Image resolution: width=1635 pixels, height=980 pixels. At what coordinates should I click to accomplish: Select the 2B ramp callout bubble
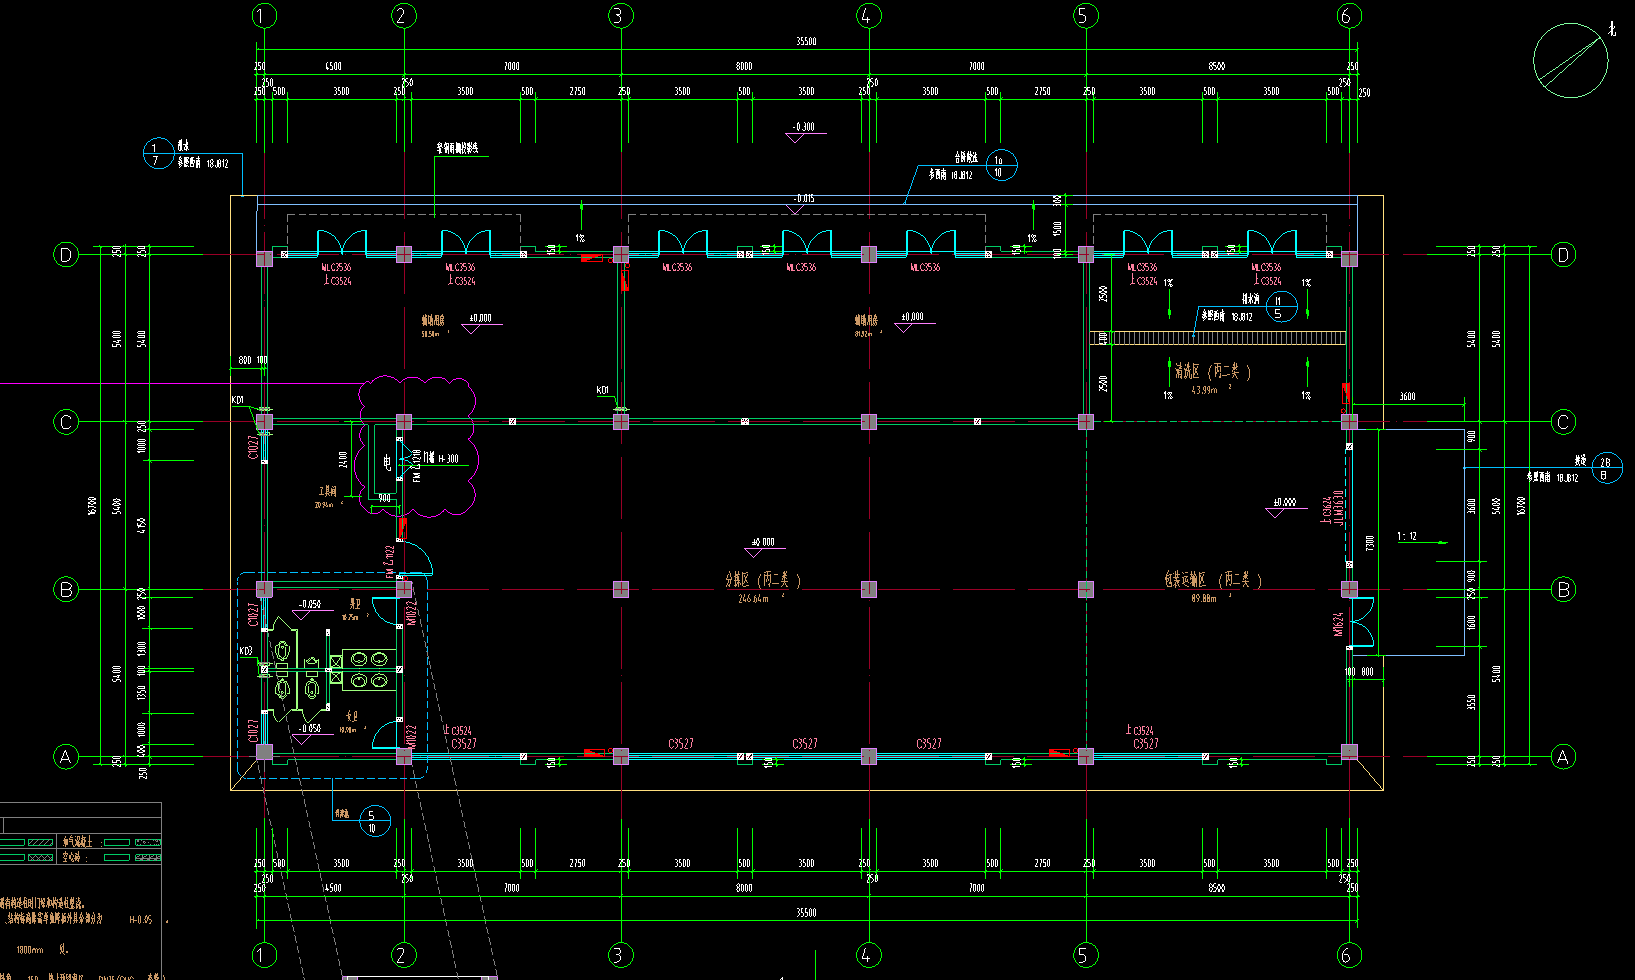[x=1606, y=467]
